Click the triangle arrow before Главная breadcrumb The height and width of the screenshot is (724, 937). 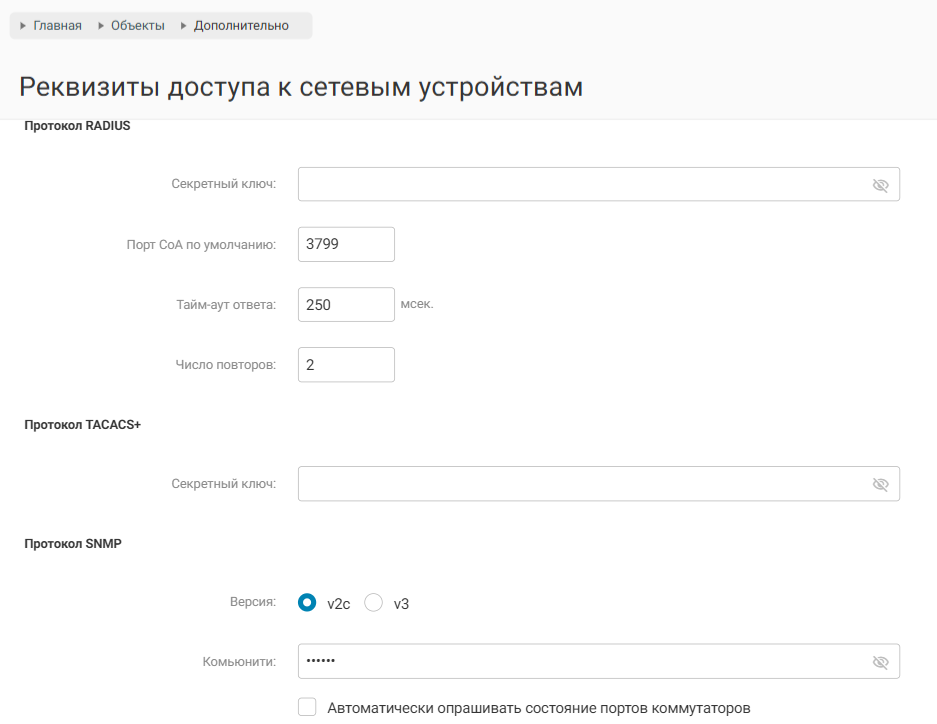(x=23, y=26)
